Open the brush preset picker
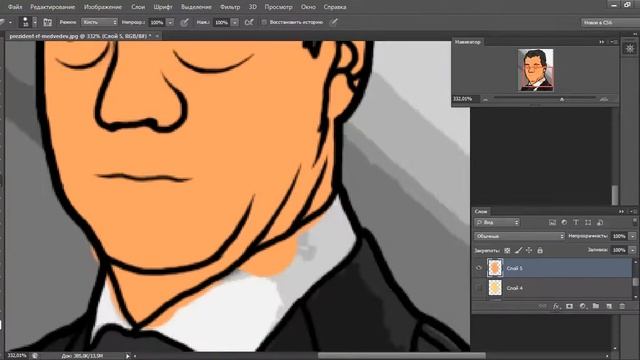The height and width of the screenshot is (360, 640). (x=29, y=22)
